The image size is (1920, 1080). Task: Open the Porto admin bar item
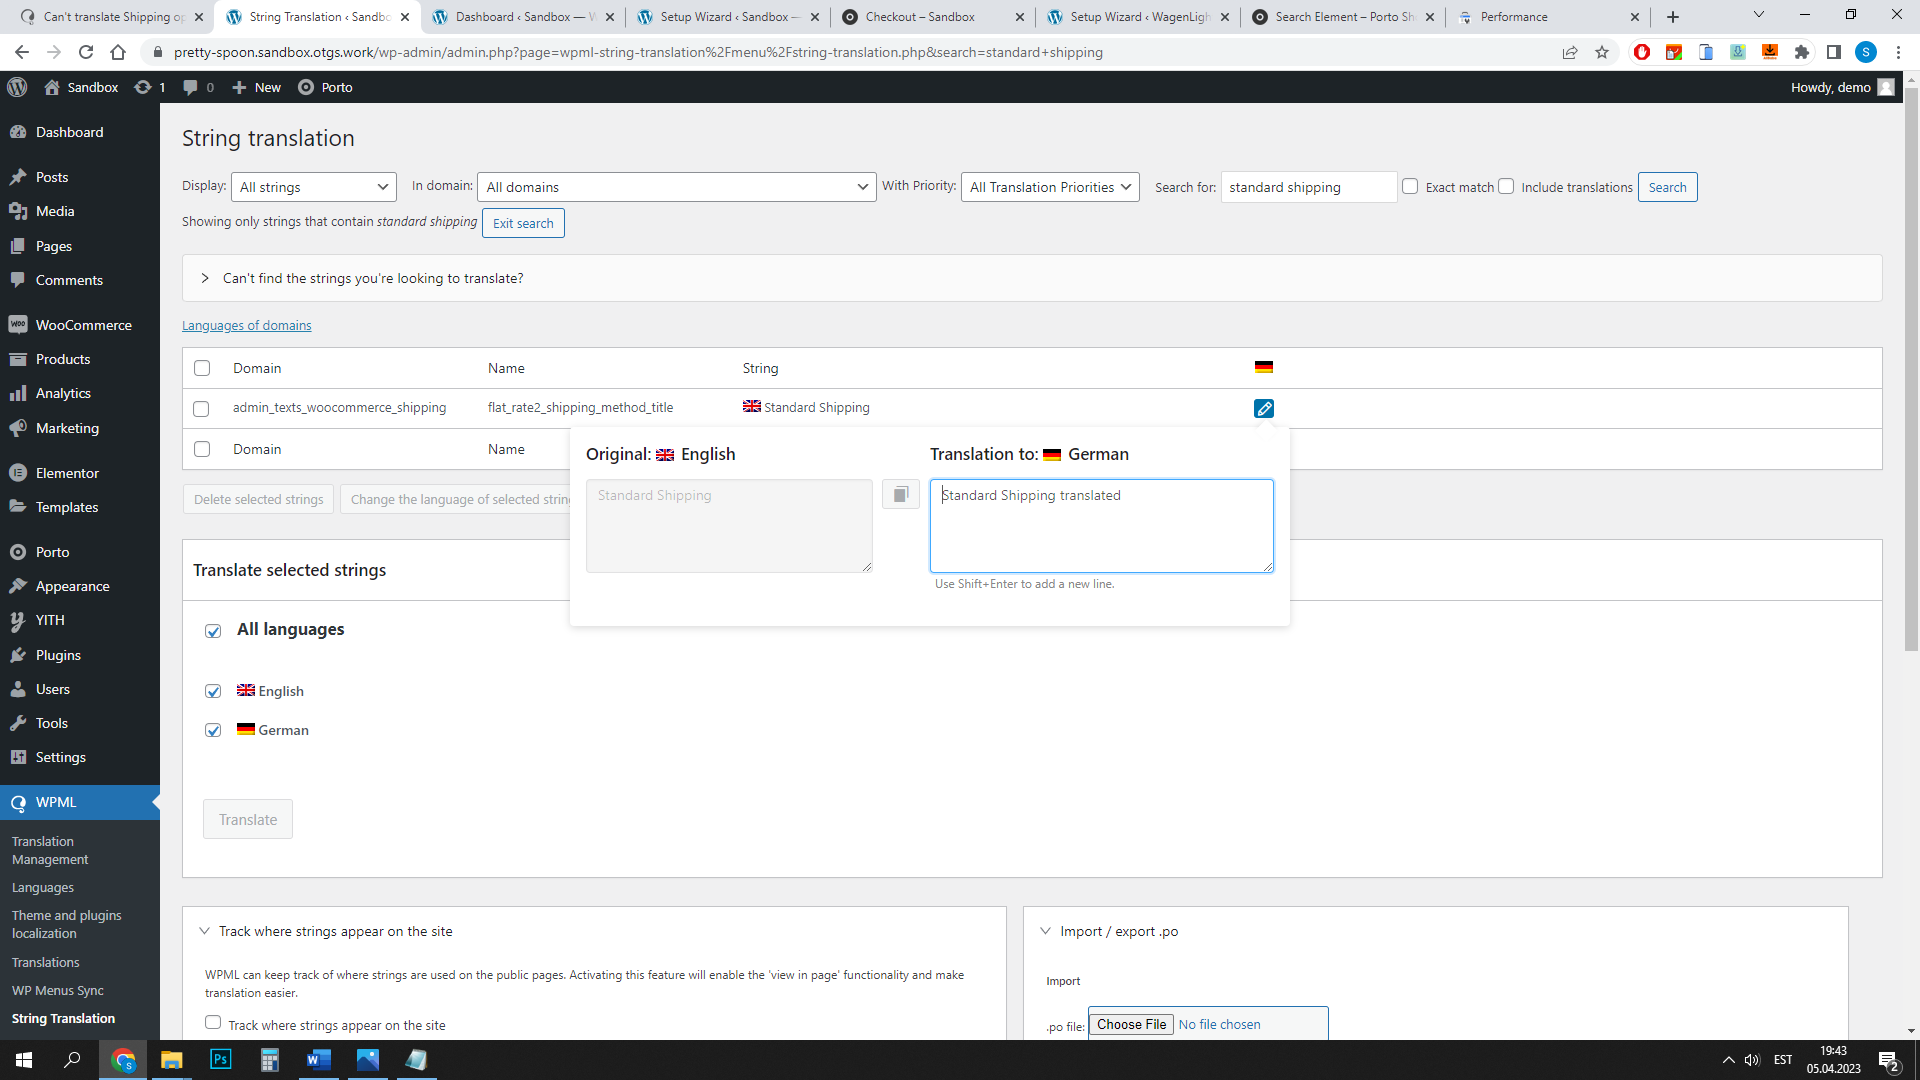pos(325,87)
